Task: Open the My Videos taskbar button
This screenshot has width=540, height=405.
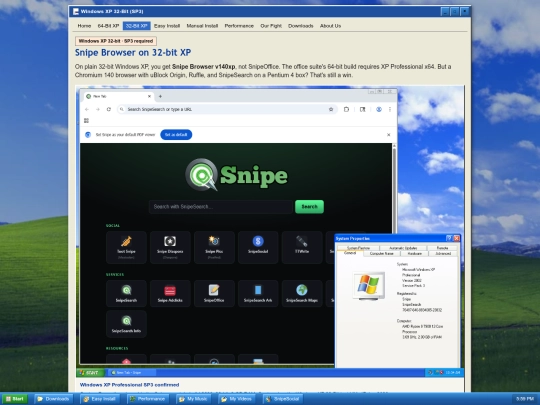Action: pyautogui.click(x=237, y=399)
